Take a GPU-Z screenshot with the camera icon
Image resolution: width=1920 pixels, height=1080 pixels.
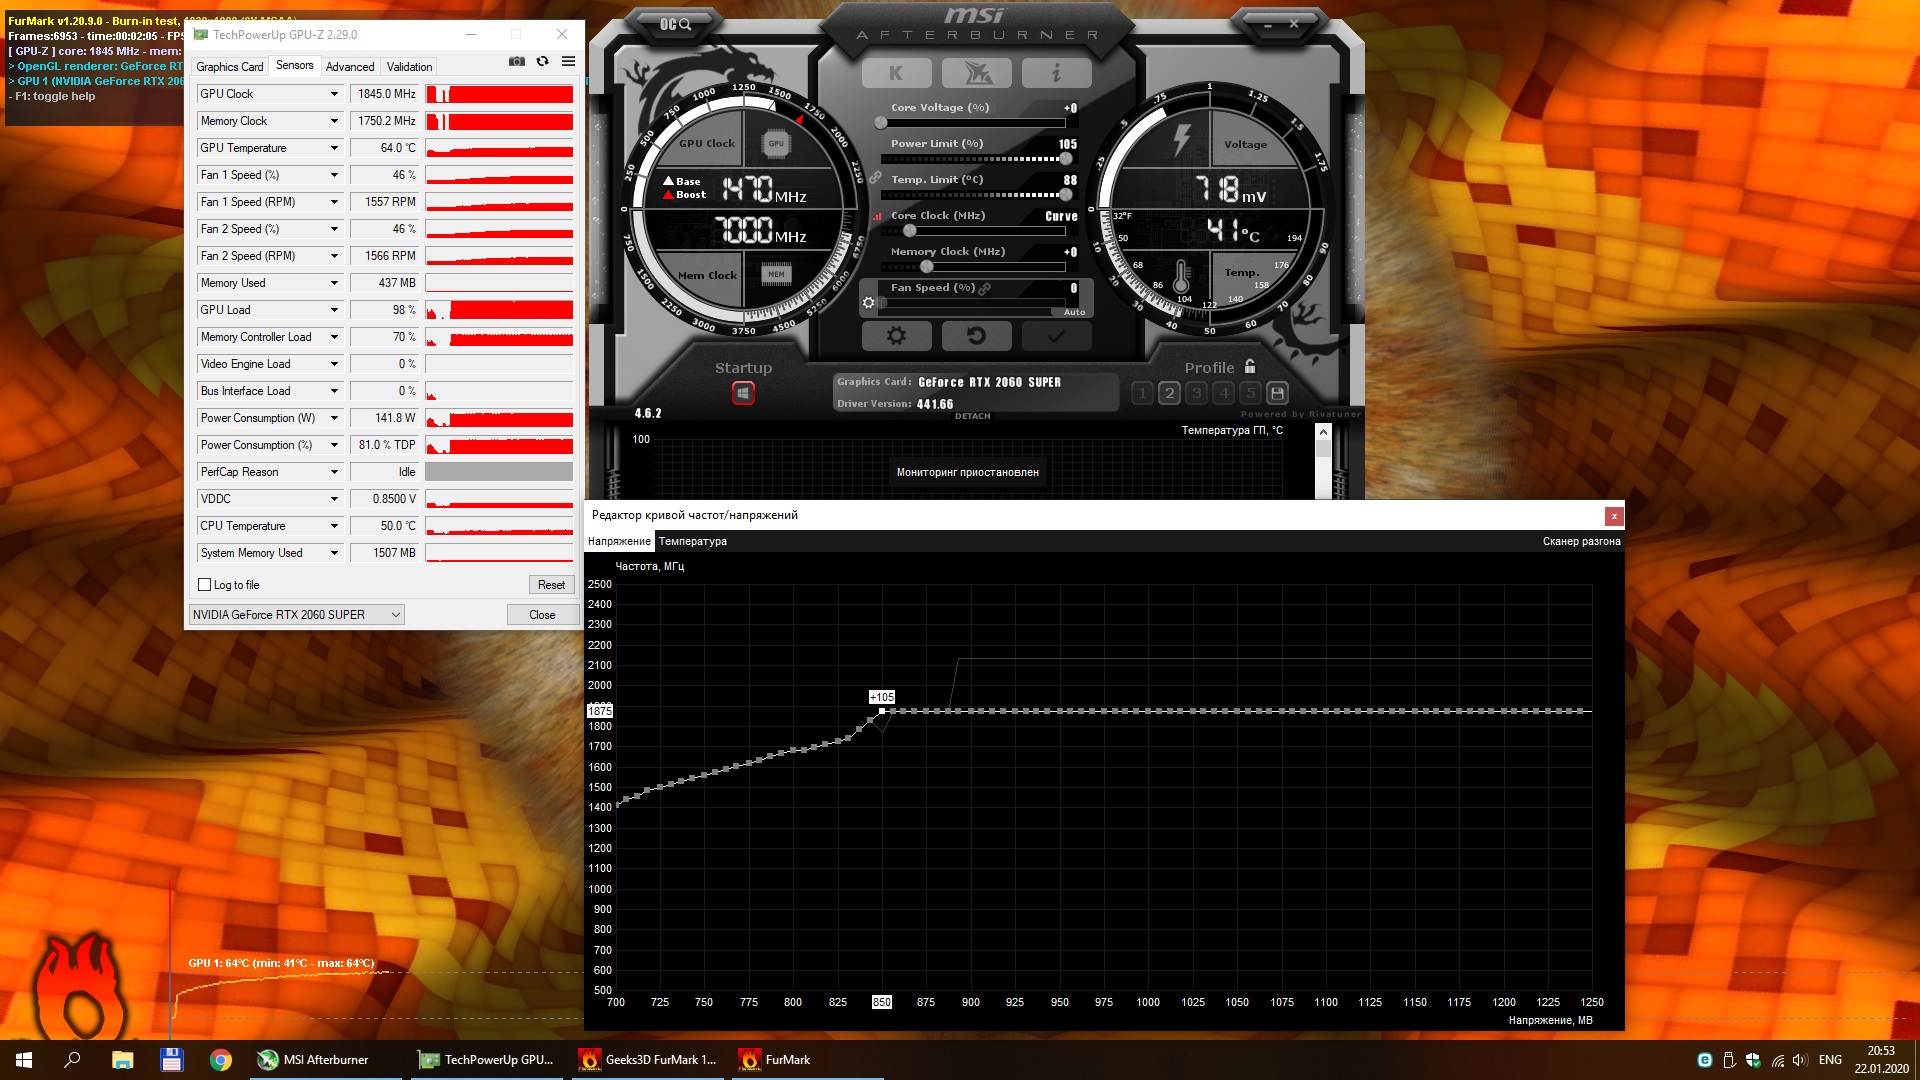tap(516, 62)
